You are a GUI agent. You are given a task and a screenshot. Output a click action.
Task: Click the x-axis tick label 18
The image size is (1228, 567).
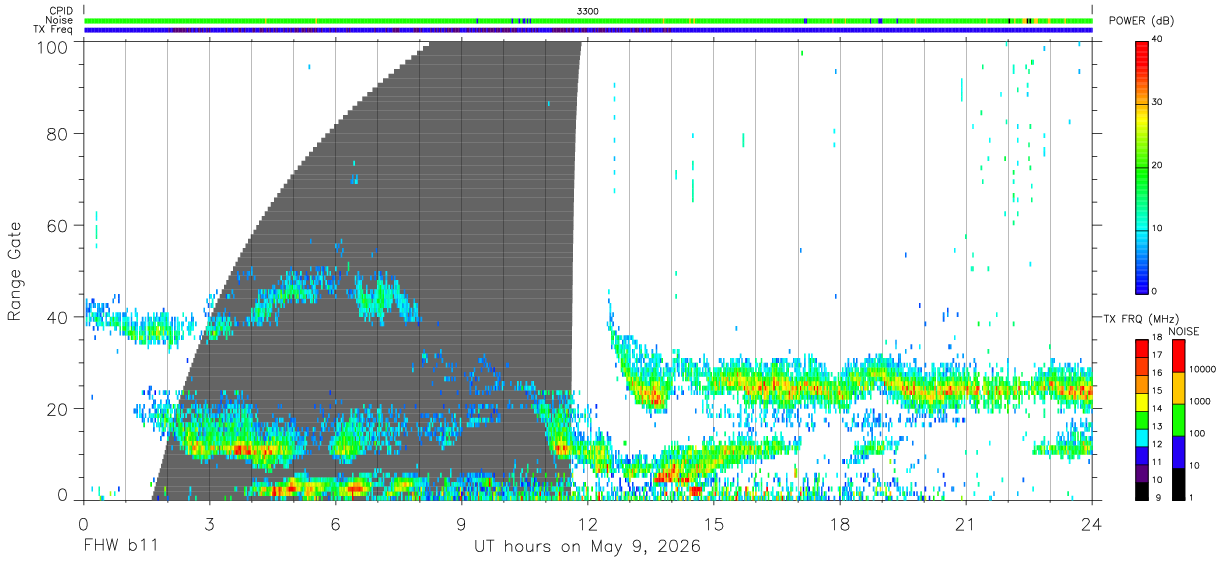click(840, 523)
